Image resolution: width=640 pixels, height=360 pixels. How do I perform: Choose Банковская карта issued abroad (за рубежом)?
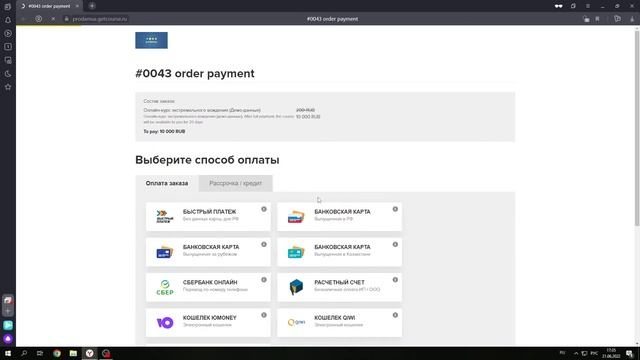click(208, 252)
